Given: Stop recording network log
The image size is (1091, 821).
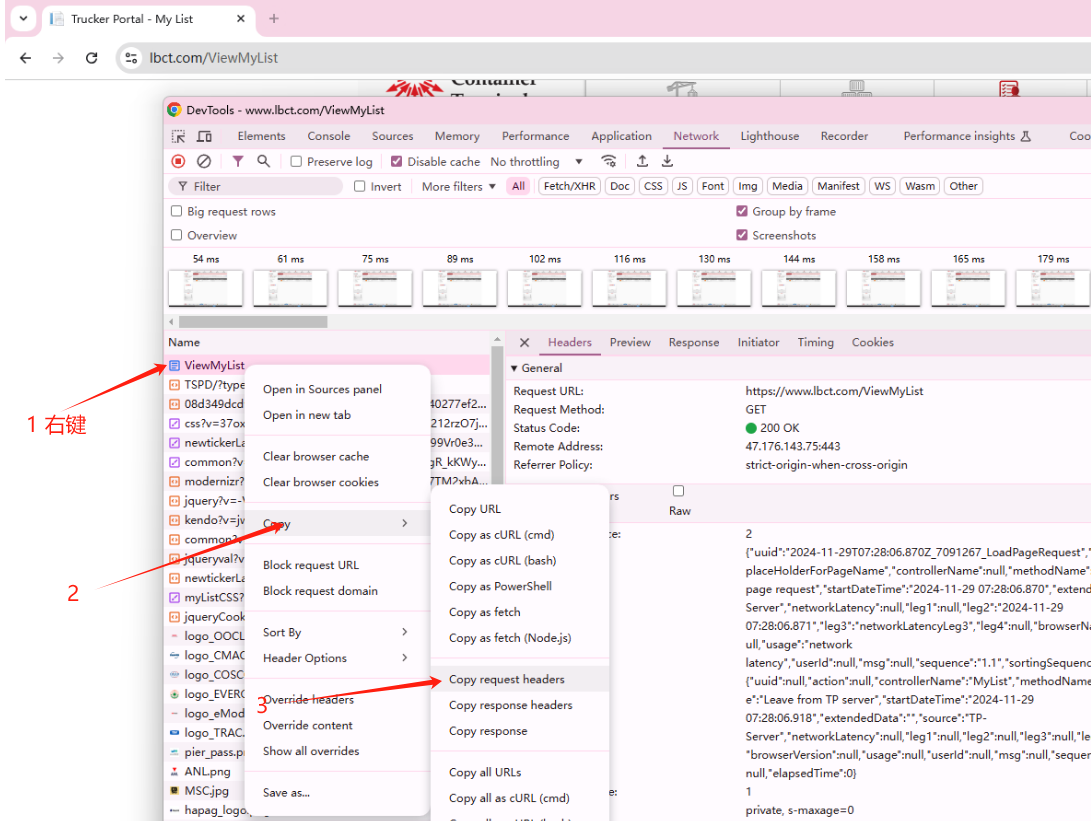Looking at the screenshot, I should (179, 161).
